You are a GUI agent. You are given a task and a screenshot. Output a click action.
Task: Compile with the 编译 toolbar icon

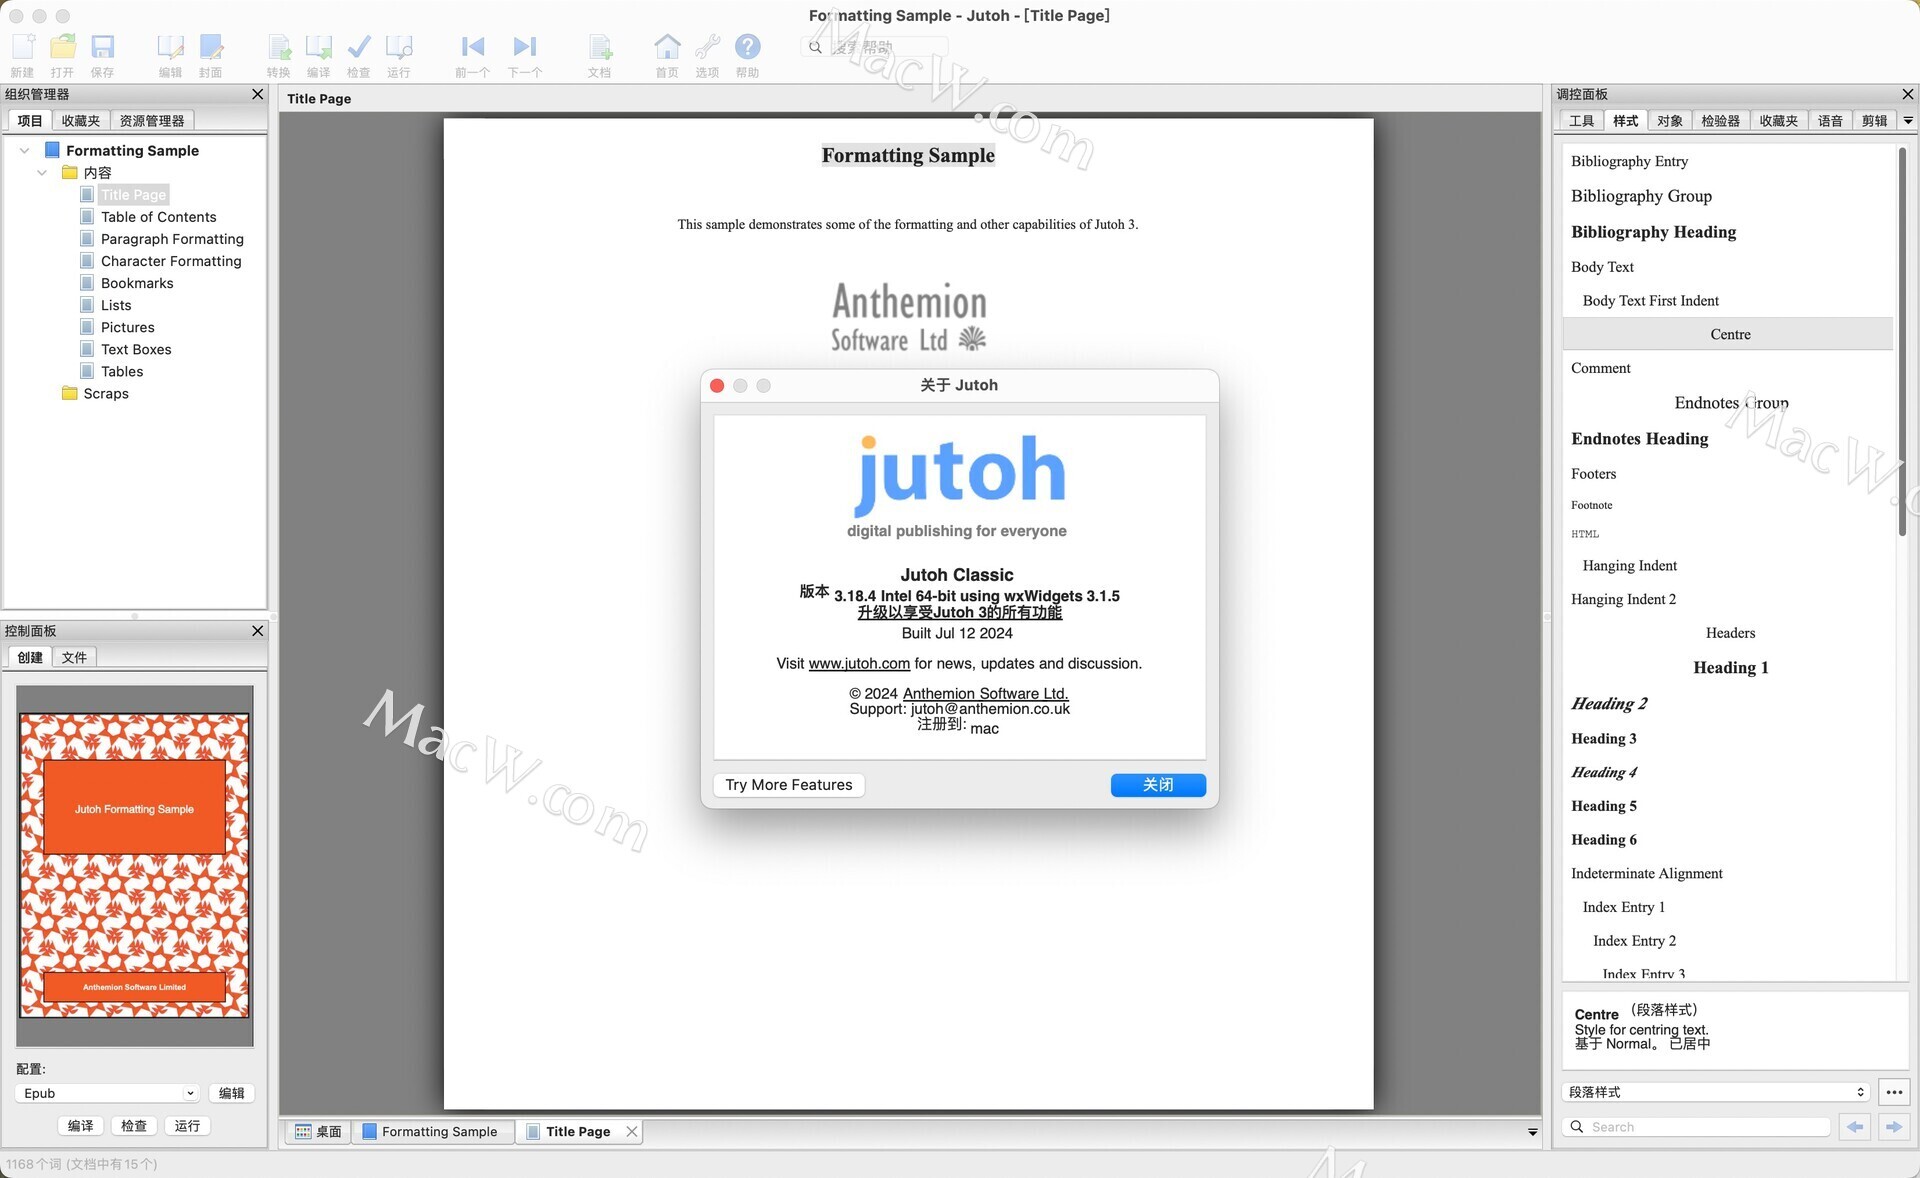coord(319,55)
